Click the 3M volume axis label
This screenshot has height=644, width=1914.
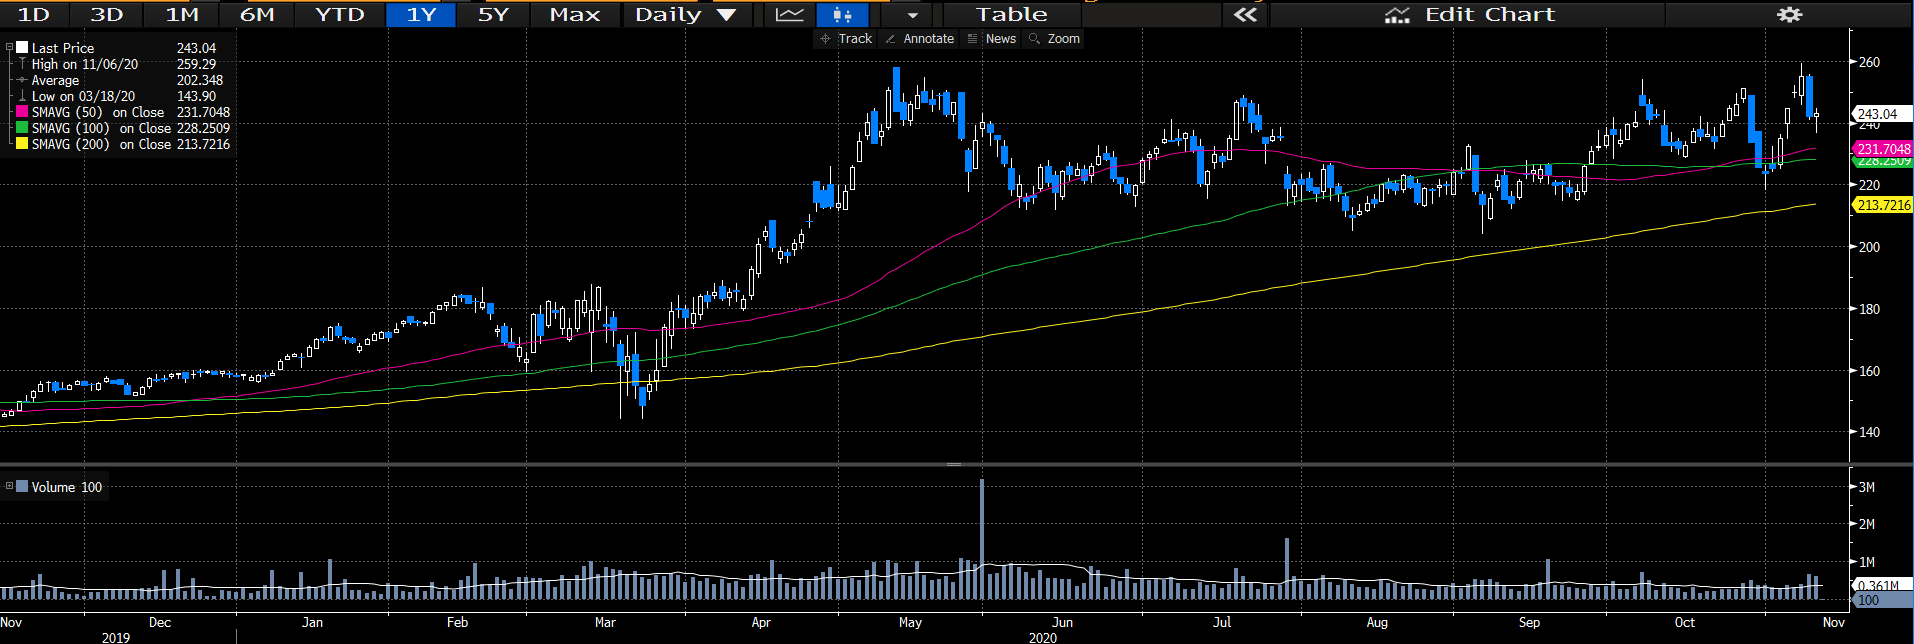coord(1866,487)
